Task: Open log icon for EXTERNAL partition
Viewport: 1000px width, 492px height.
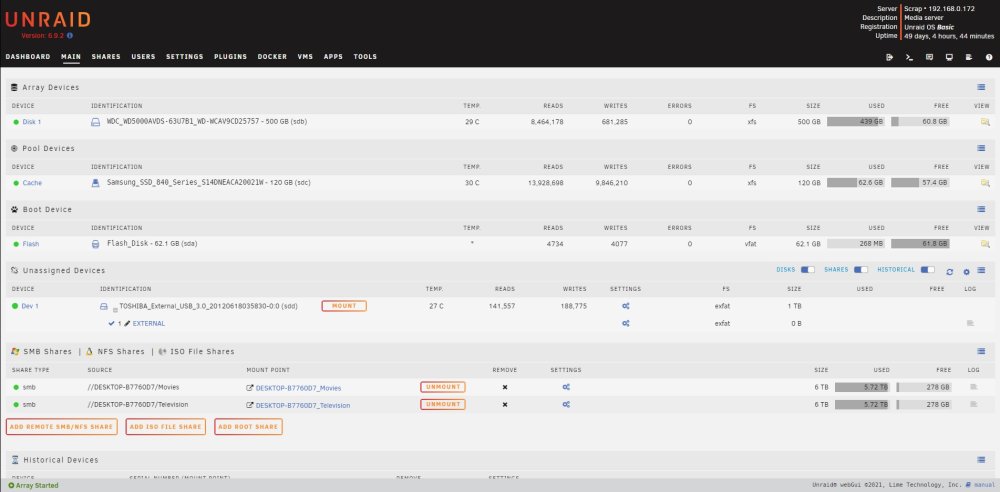Action: click(x=971, y=324)
